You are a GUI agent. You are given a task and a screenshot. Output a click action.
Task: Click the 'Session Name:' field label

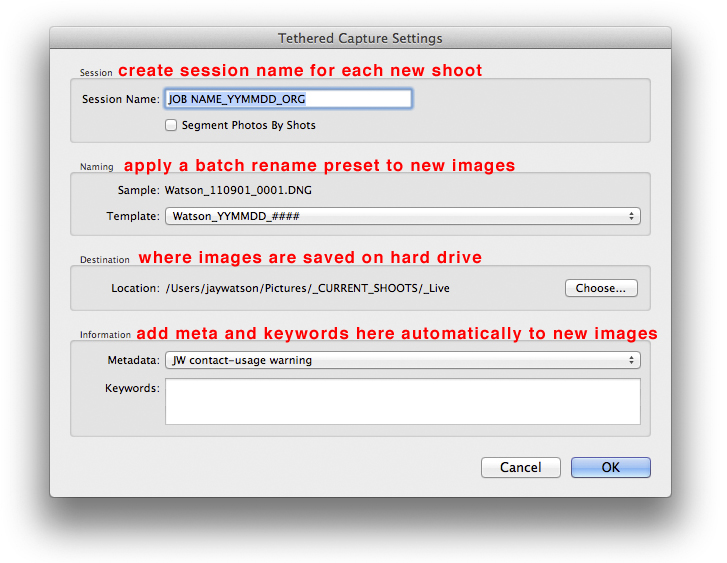[x=120, y=99]
